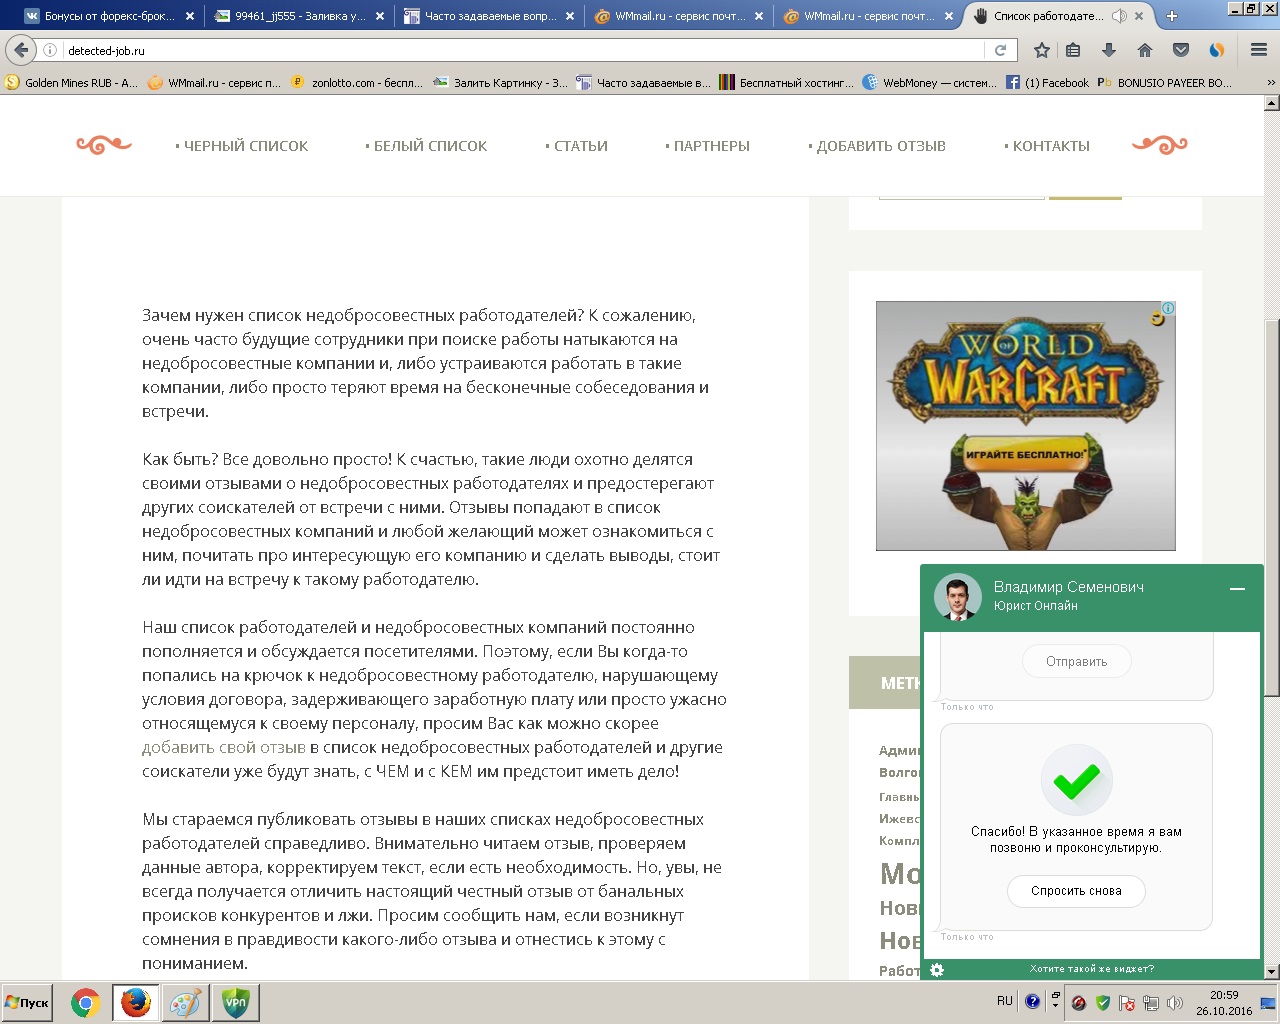Image resolution: width=1280 pixels, height=1024 pixels.
Task: Open ДОБАВИТЬ ОТЗЫВ menu item
Action: tap(877, 146)
